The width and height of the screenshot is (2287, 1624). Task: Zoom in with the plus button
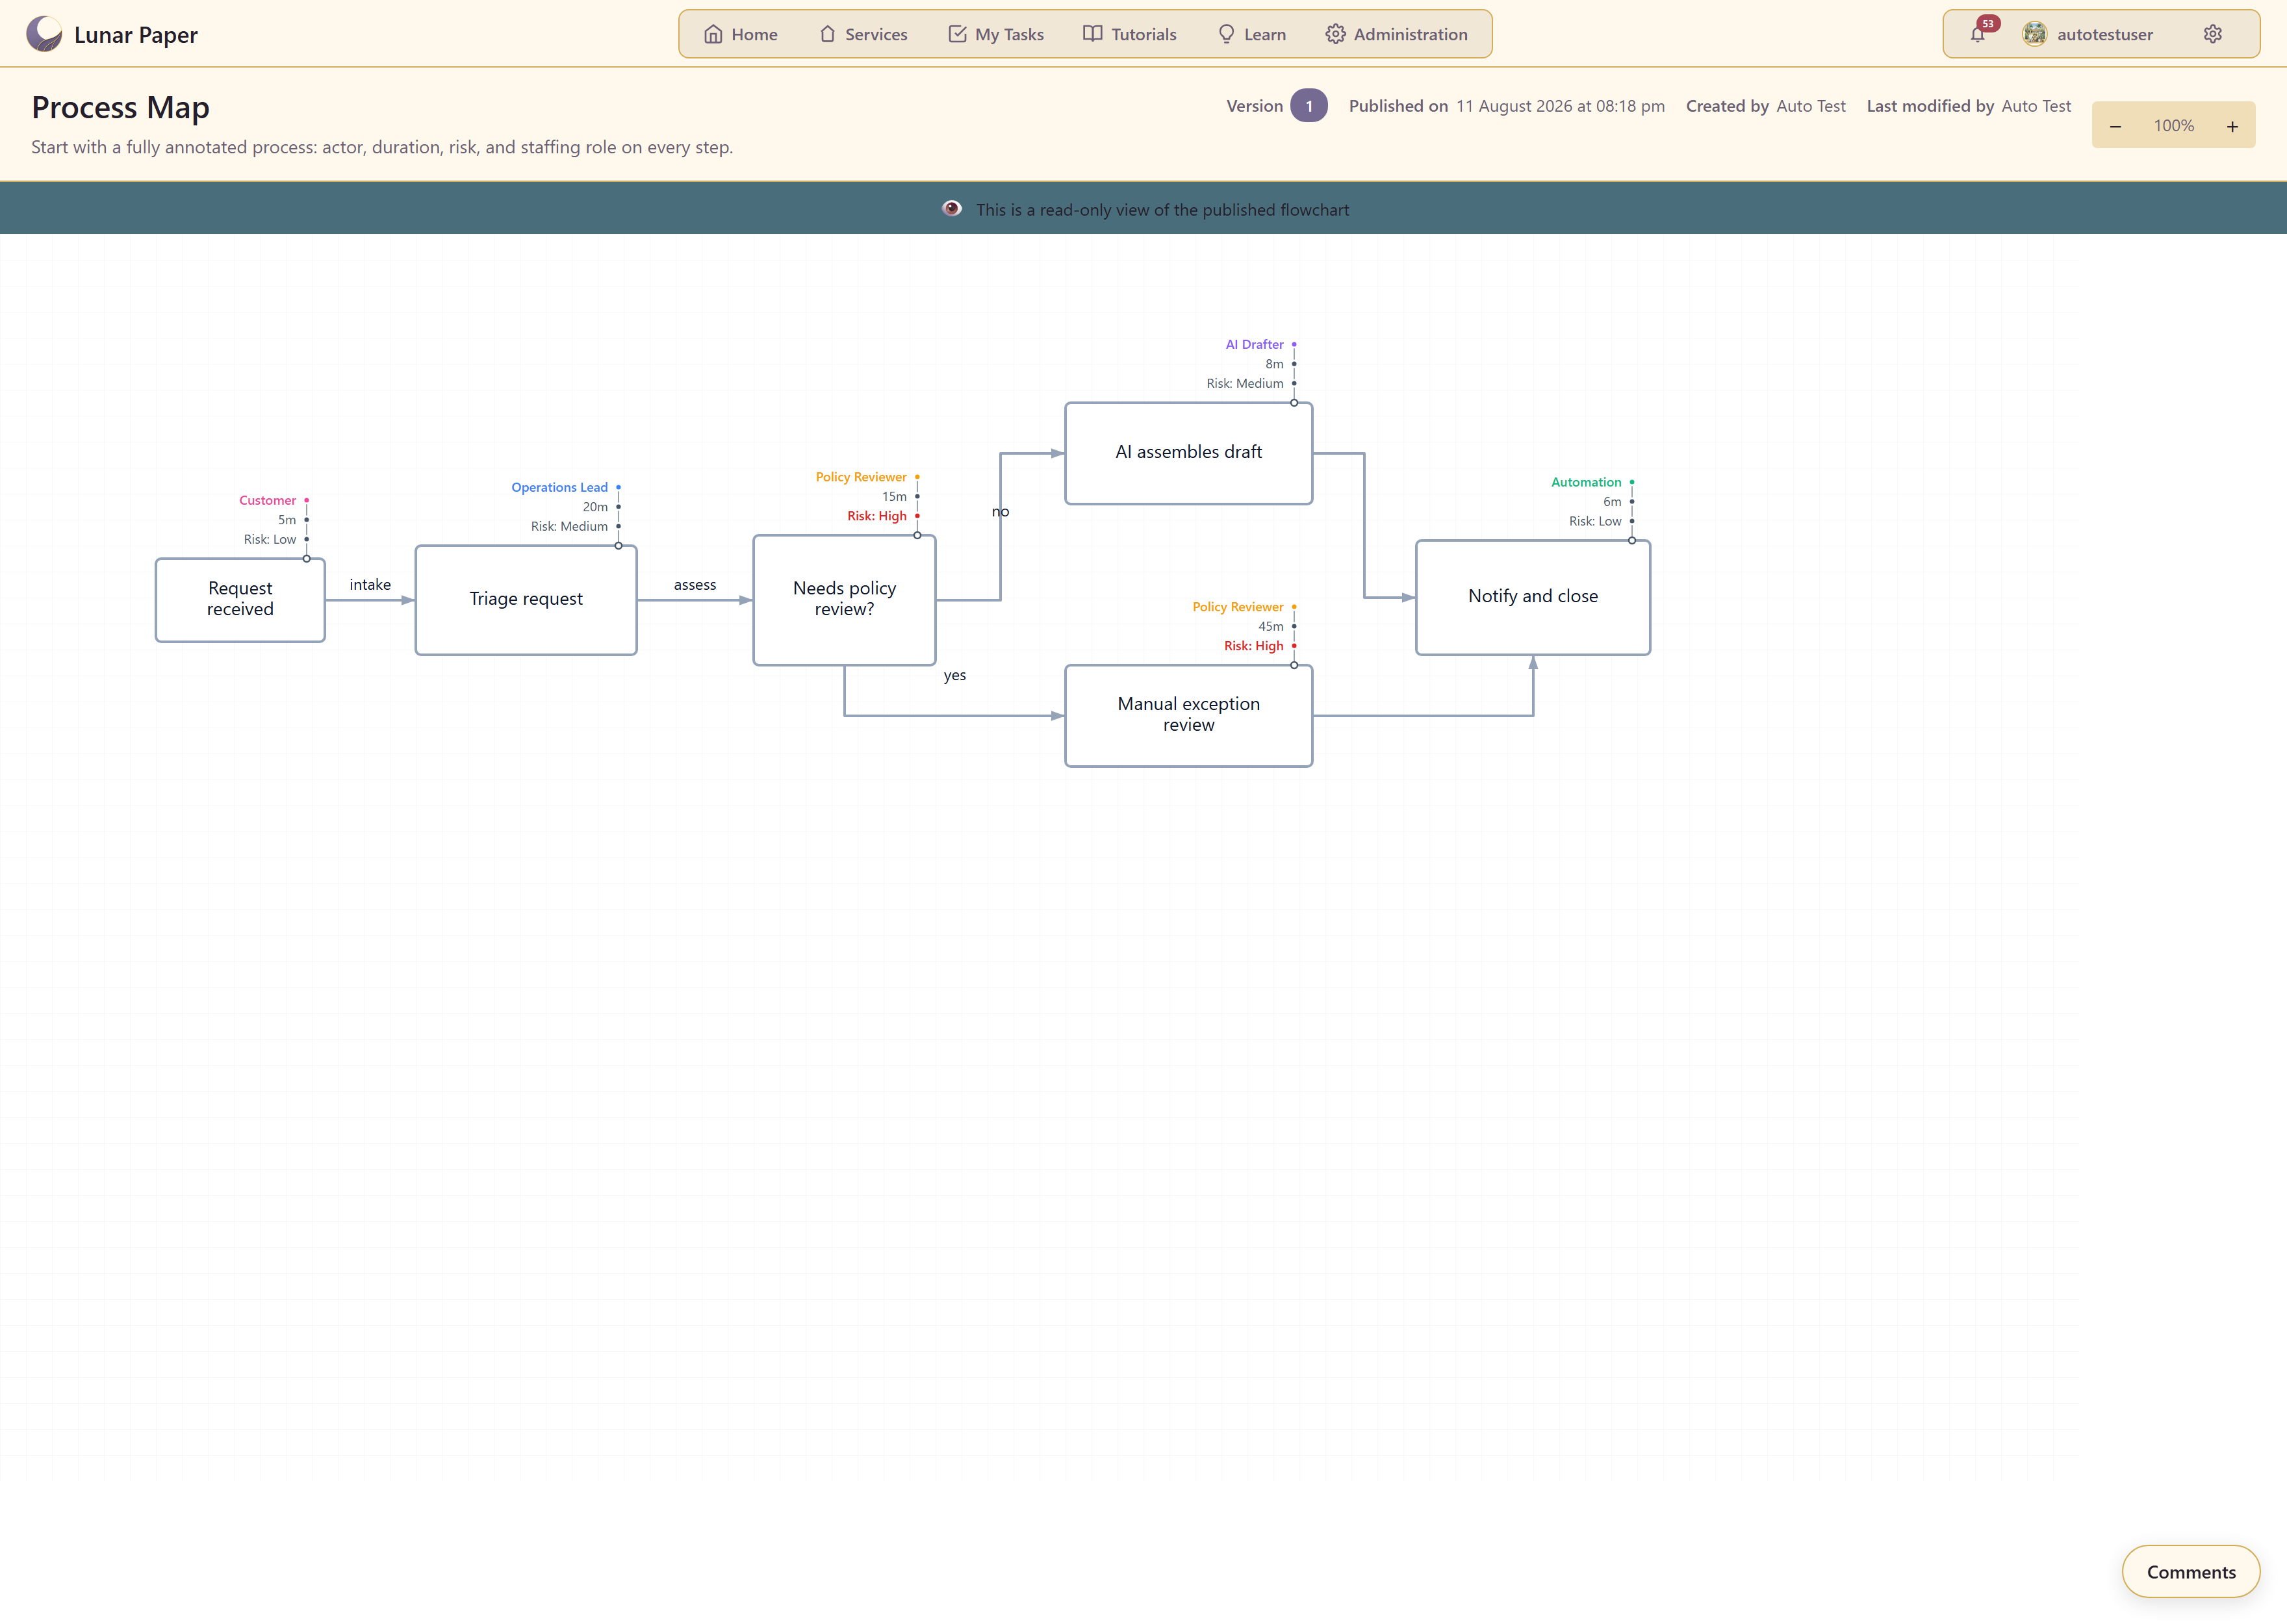click(x=2232, y=126)
